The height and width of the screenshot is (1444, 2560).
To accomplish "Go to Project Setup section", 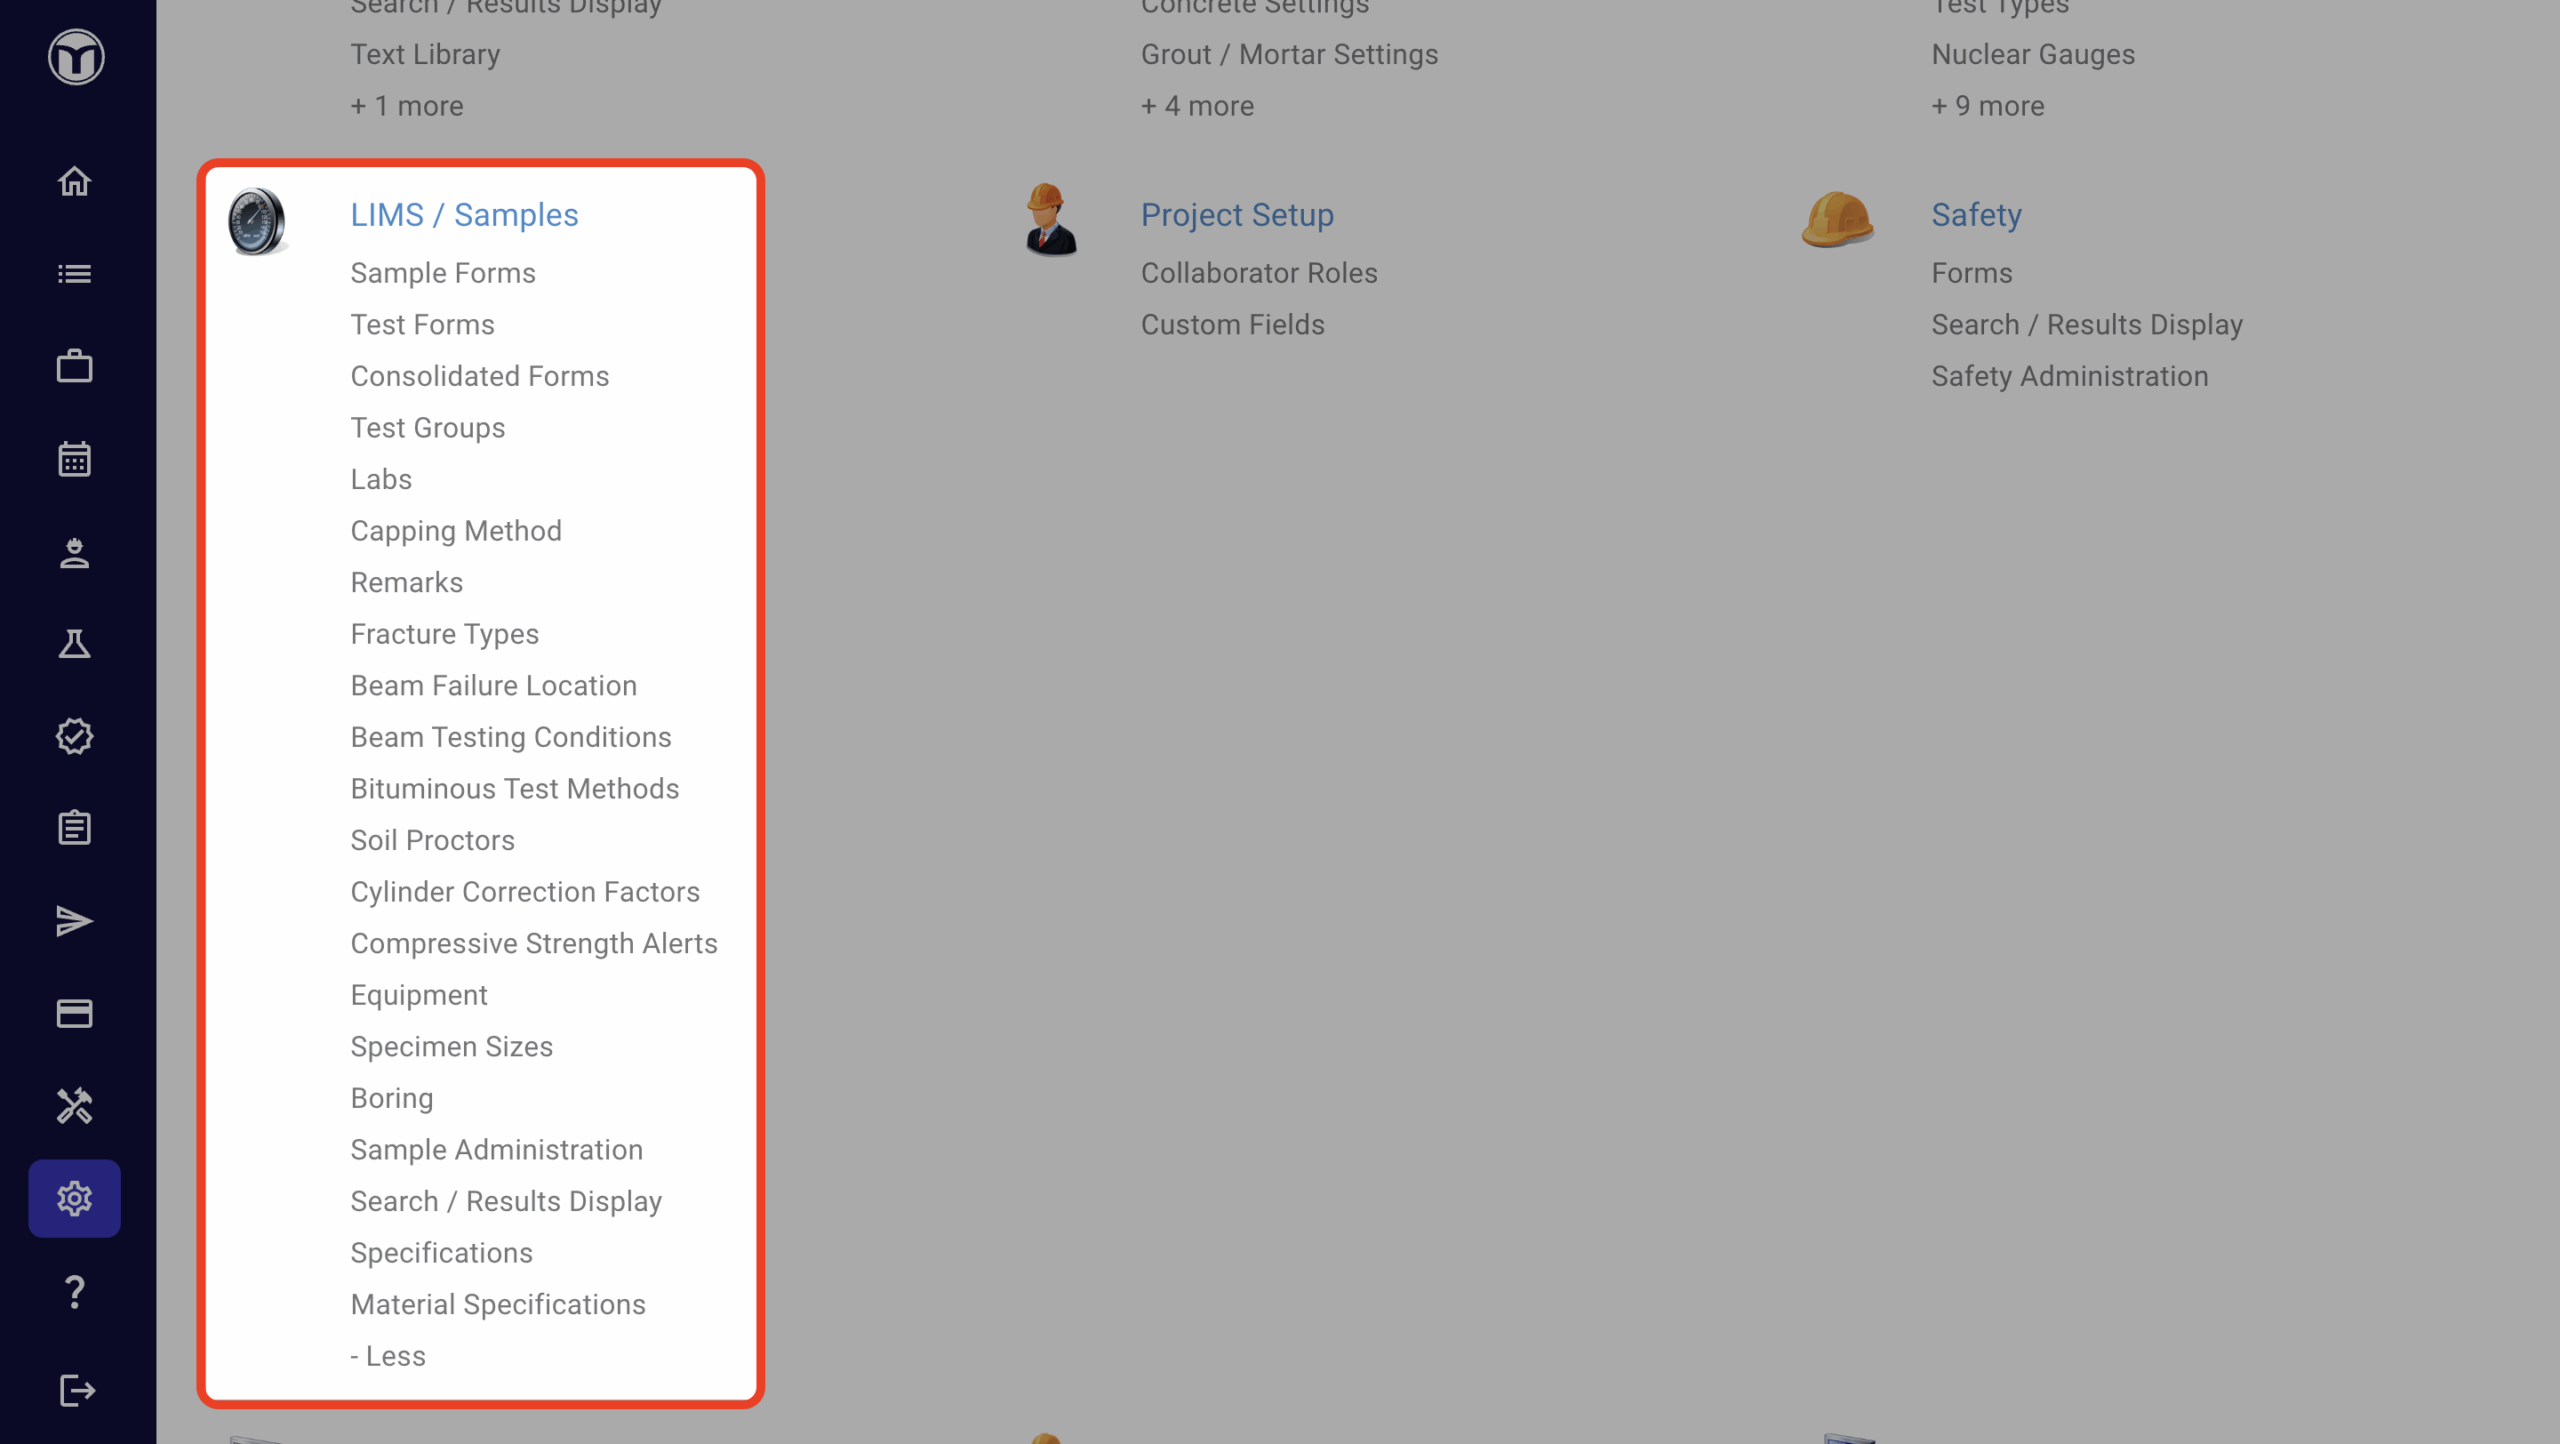I will coord(1237,215).
